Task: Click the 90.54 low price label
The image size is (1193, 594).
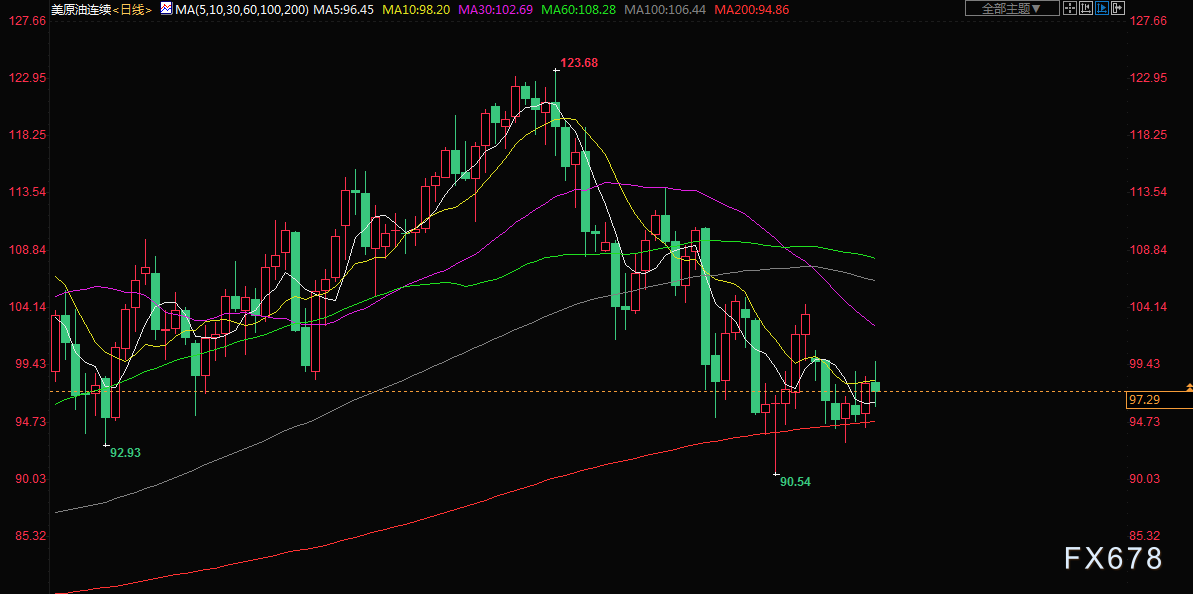Action: (x=796, y=481)
